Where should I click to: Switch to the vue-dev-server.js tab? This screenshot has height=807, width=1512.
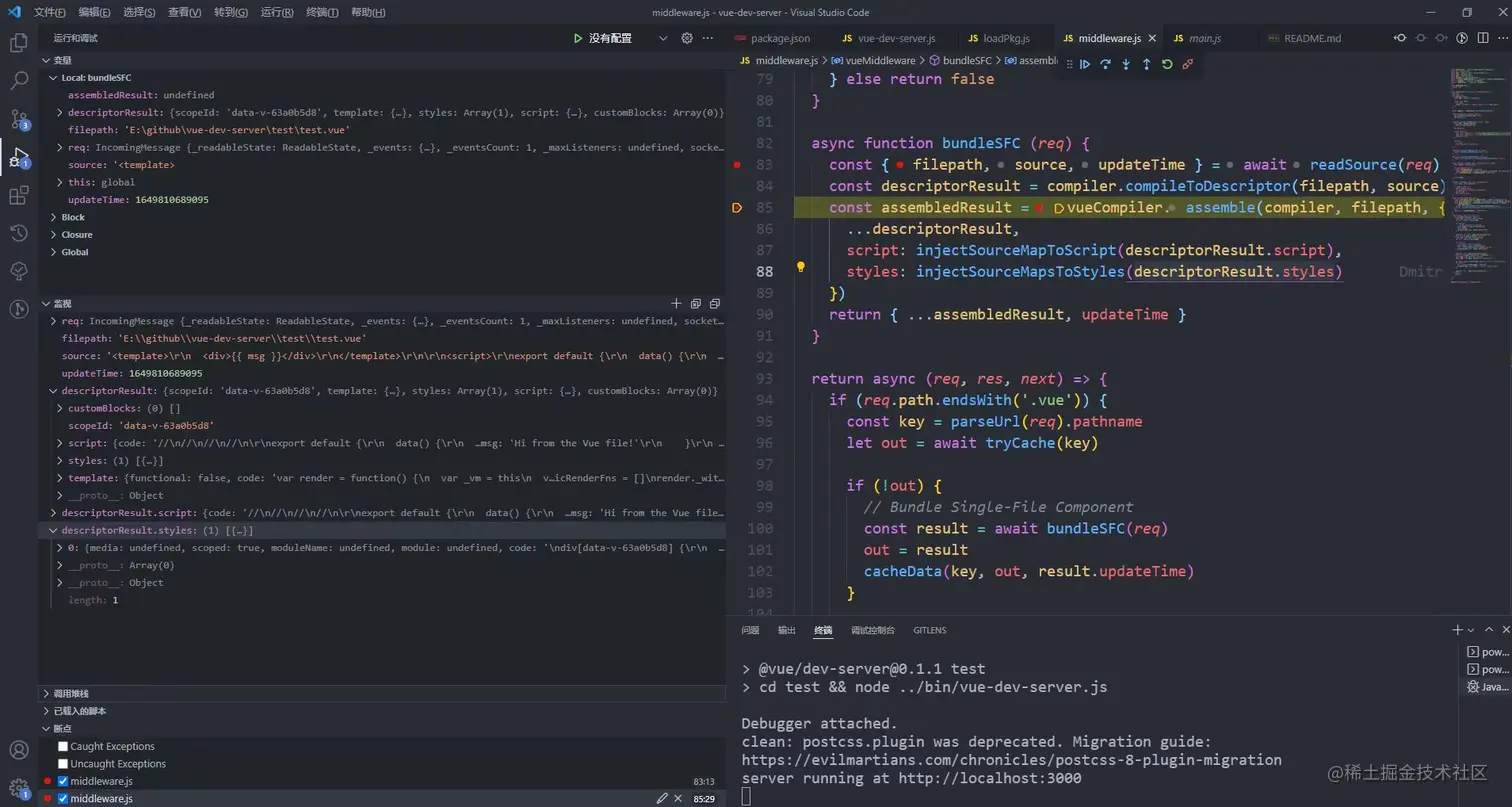point(887,38)
